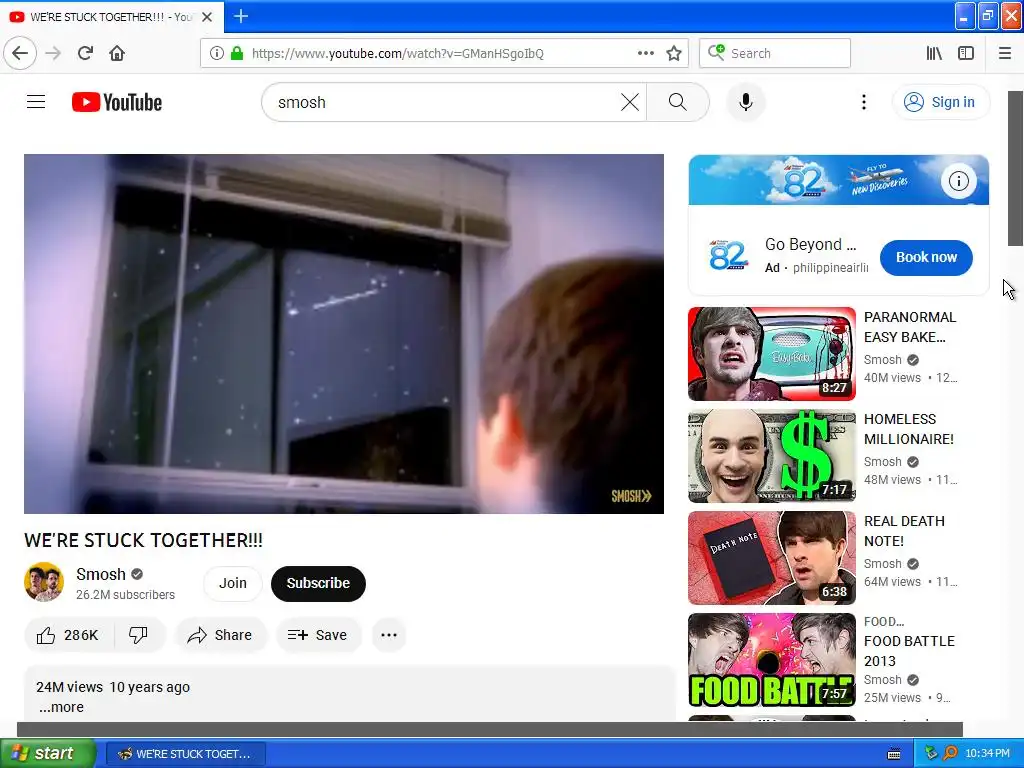The height and width of the screenshot is (768, 1024).
Task: Save the video to a playlist
Action: pyautogui.click(x=318, y=635)
